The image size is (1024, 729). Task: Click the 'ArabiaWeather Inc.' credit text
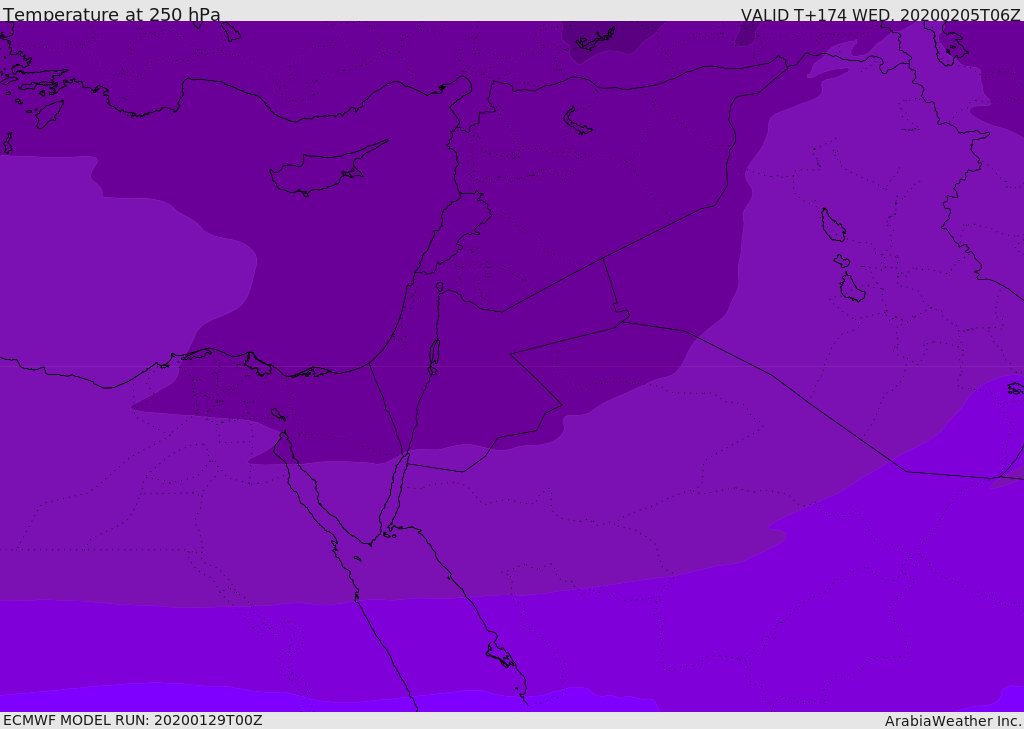click(954, 721)
